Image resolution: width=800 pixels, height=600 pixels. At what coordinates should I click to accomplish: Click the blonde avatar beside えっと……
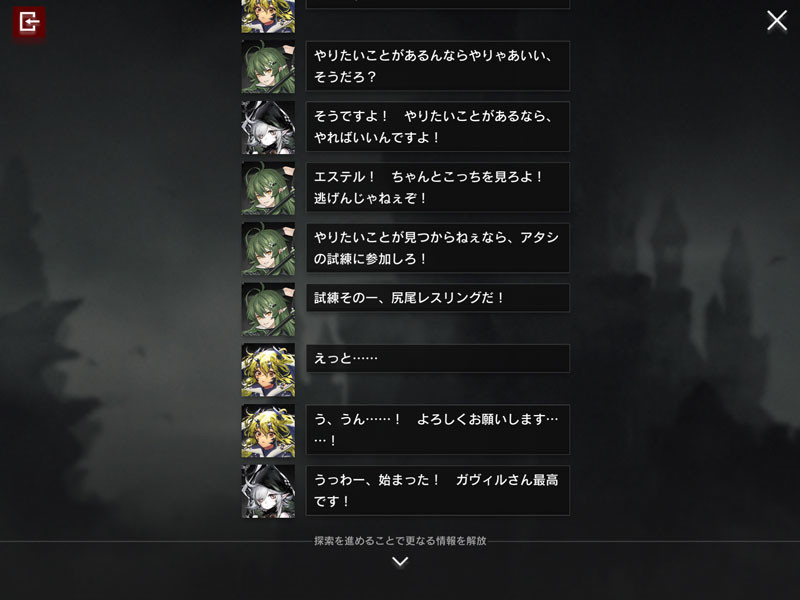(268, 370)
